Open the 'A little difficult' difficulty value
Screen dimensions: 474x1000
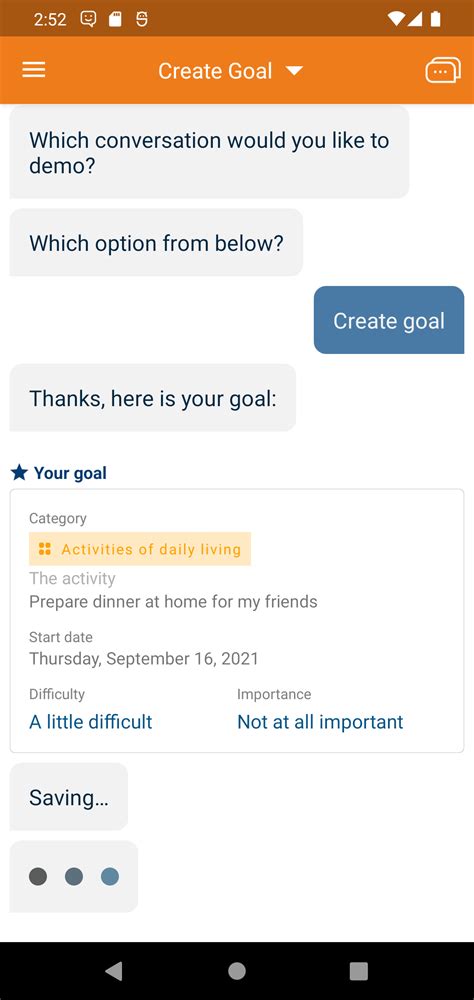tap(91, 721)
